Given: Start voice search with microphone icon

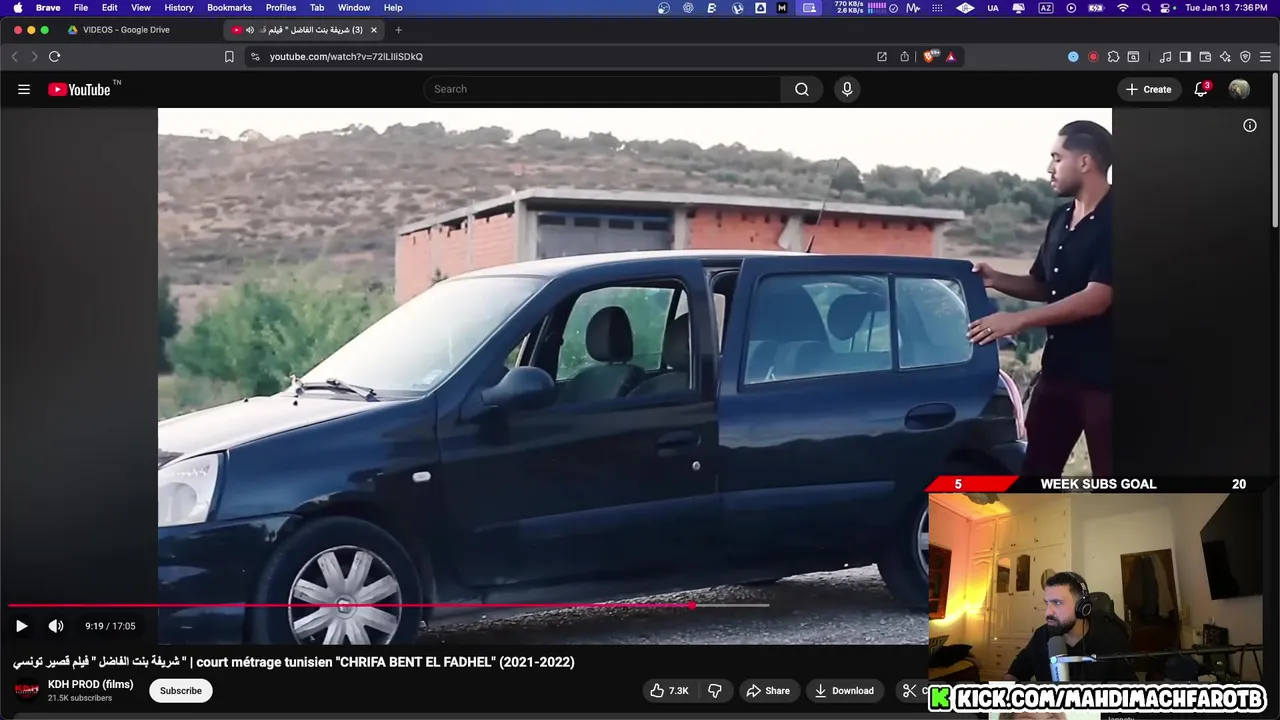Looking at the screenshot, I should pos(847,89).
